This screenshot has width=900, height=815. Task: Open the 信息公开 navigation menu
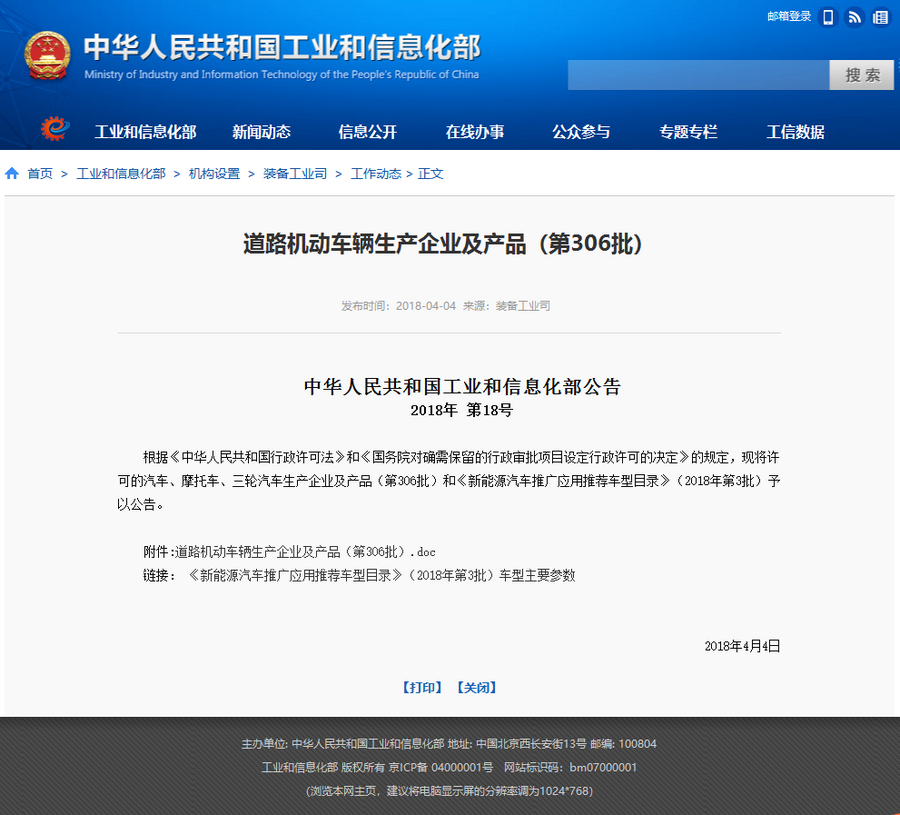click(368, 132)
